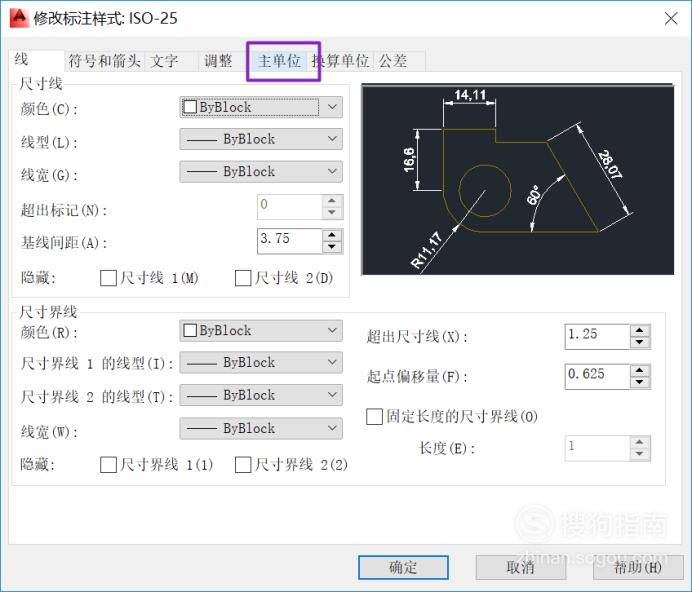This screenshot has width=692, height=592.
Task: Click 长度(E) up arrow
Action: point(640,442)
